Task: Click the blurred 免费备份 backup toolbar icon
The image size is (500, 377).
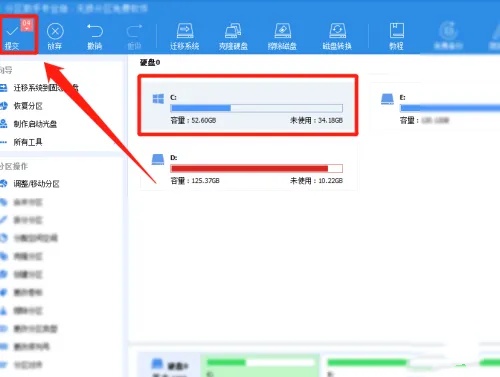Action: tap(448, 36)
